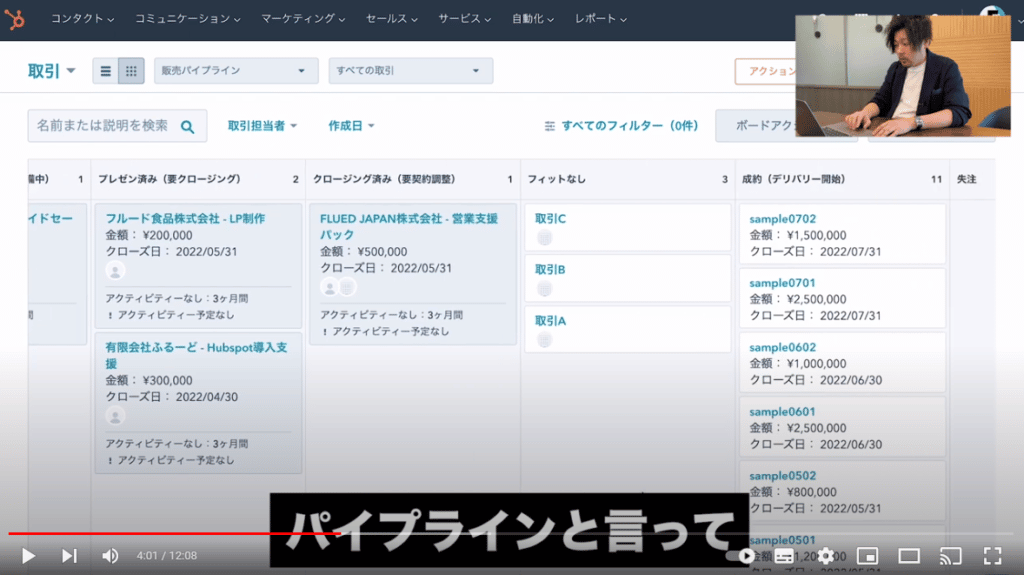The height and width of the screenshot is (575, 1024).
Task: Click avatar icon on 取引A card
Action: coord(544,340)
